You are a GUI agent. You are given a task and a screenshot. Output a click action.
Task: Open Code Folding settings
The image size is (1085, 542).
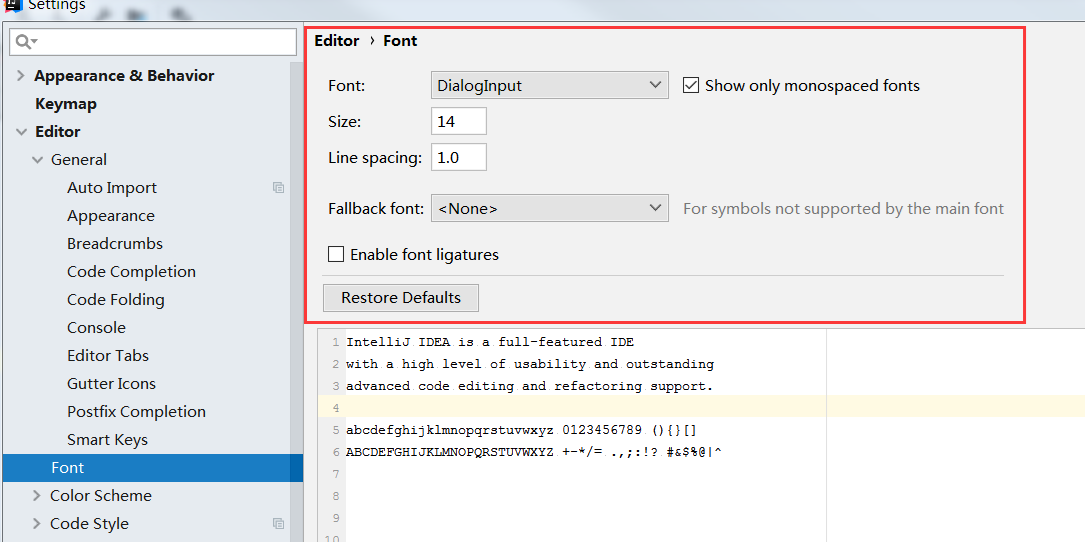pyautogui.click(x=116, y=300)
